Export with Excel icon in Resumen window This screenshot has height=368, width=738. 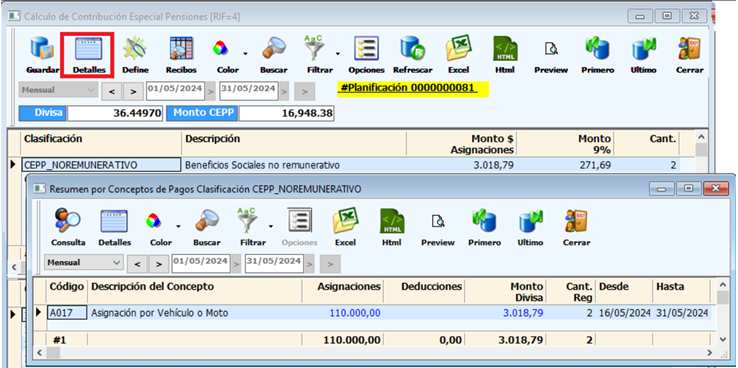tap(345, 221)
